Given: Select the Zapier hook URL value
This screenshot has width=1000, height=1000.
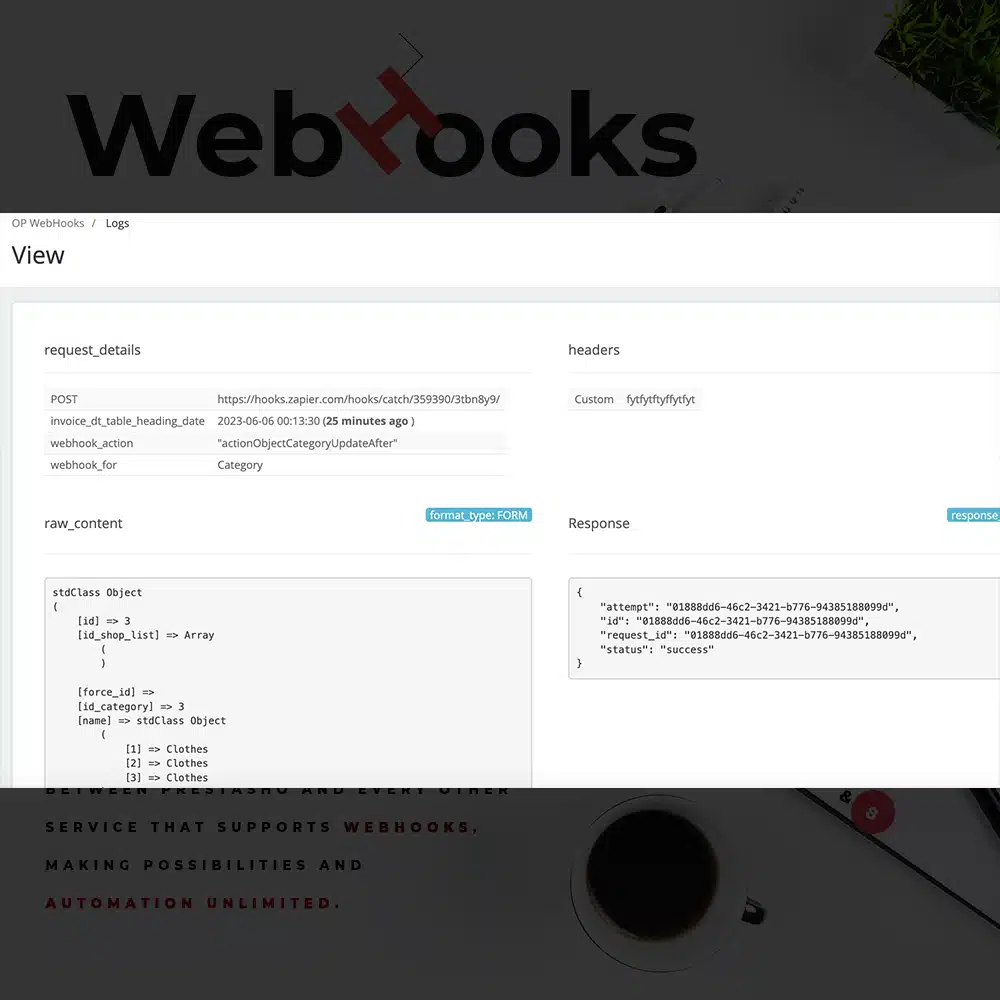Looking at the screenshot, I should 358,399.
